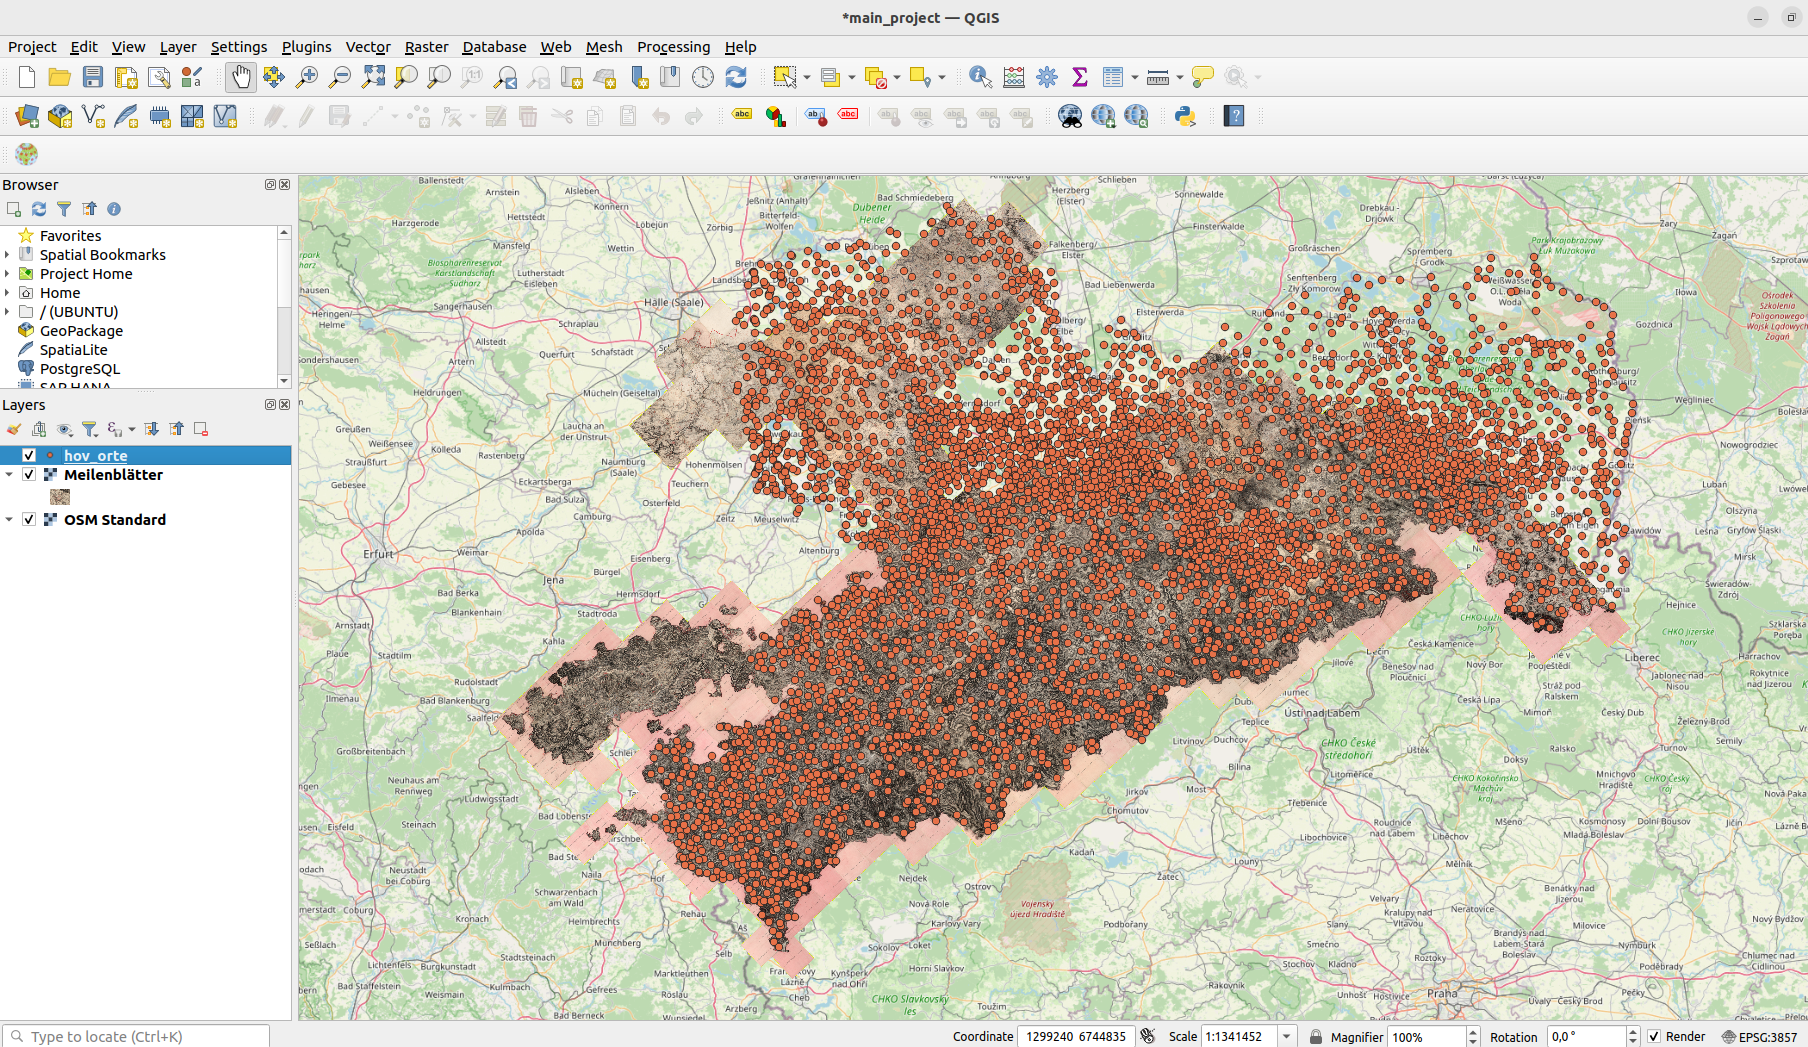1808x1047 pixels.
Task: Toggle the Render checkbox in status bar
Action: click(x=1654, y=1036)
